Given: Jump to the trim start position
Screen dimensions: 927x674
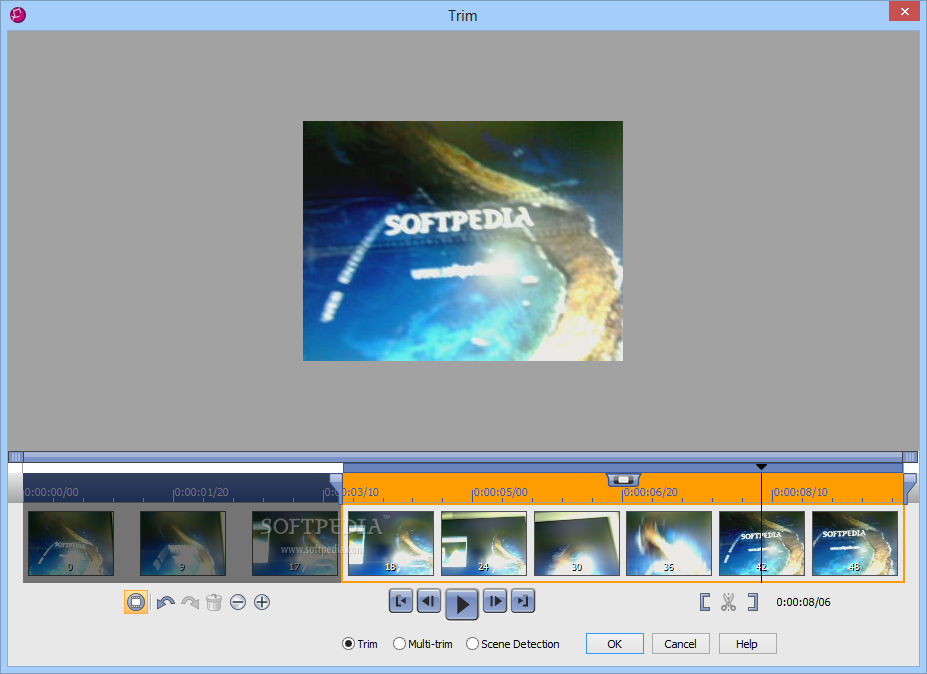Looking at the screenshot, I should click(401, 601).
